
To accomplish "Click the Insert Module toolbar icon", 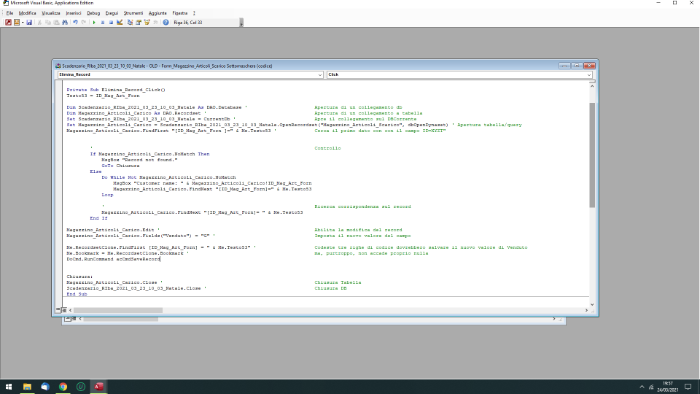I will point(17,22).
